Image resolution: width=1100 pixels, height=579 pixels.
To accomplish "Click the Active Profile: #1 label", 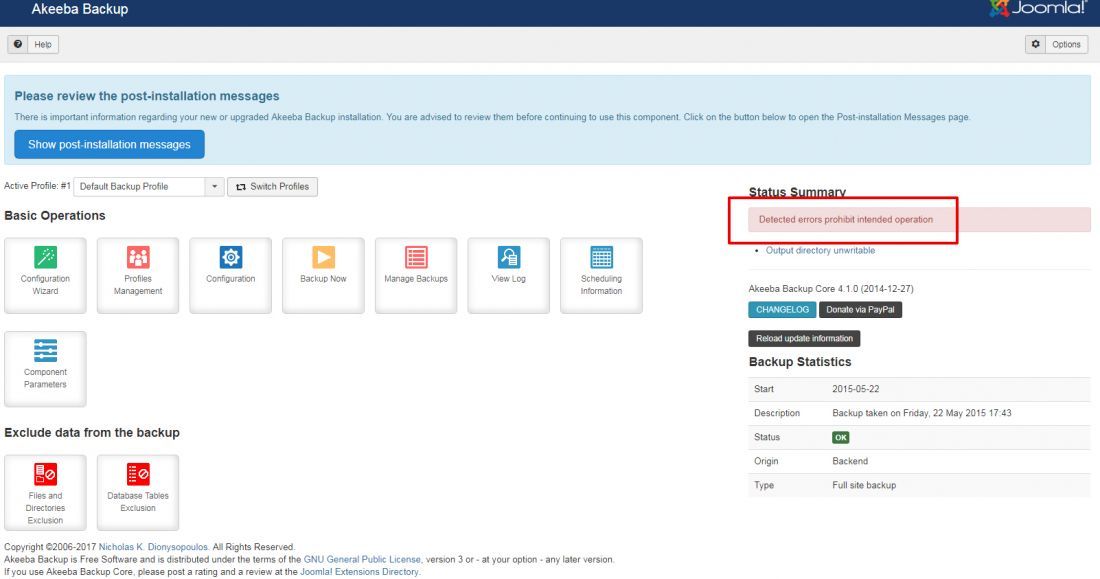I will (37, 186).
